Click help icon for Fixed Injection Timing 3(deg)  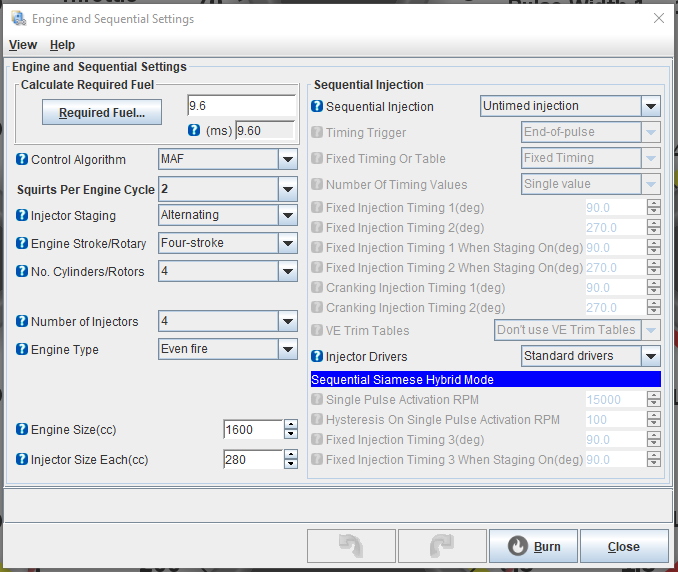pos(317,439)
